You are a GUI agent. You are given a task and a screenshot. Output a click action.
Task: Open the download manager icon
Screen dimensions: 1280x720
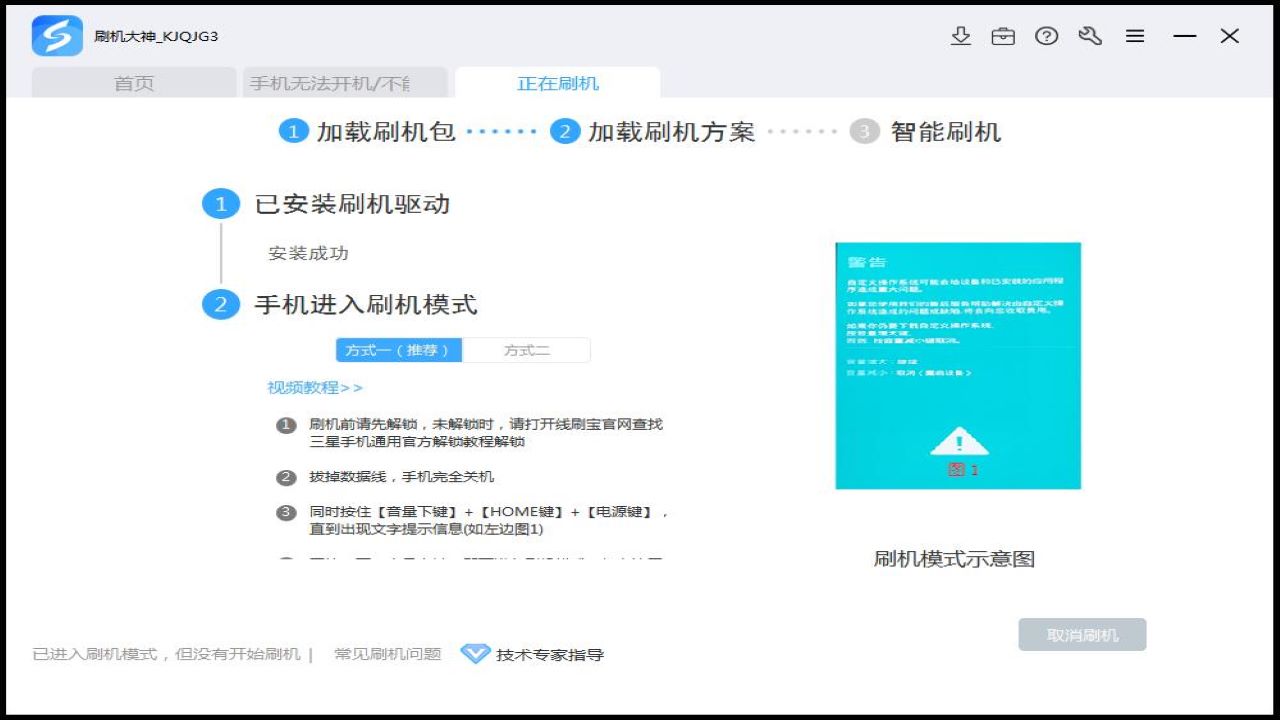click(x=960, y=36)
